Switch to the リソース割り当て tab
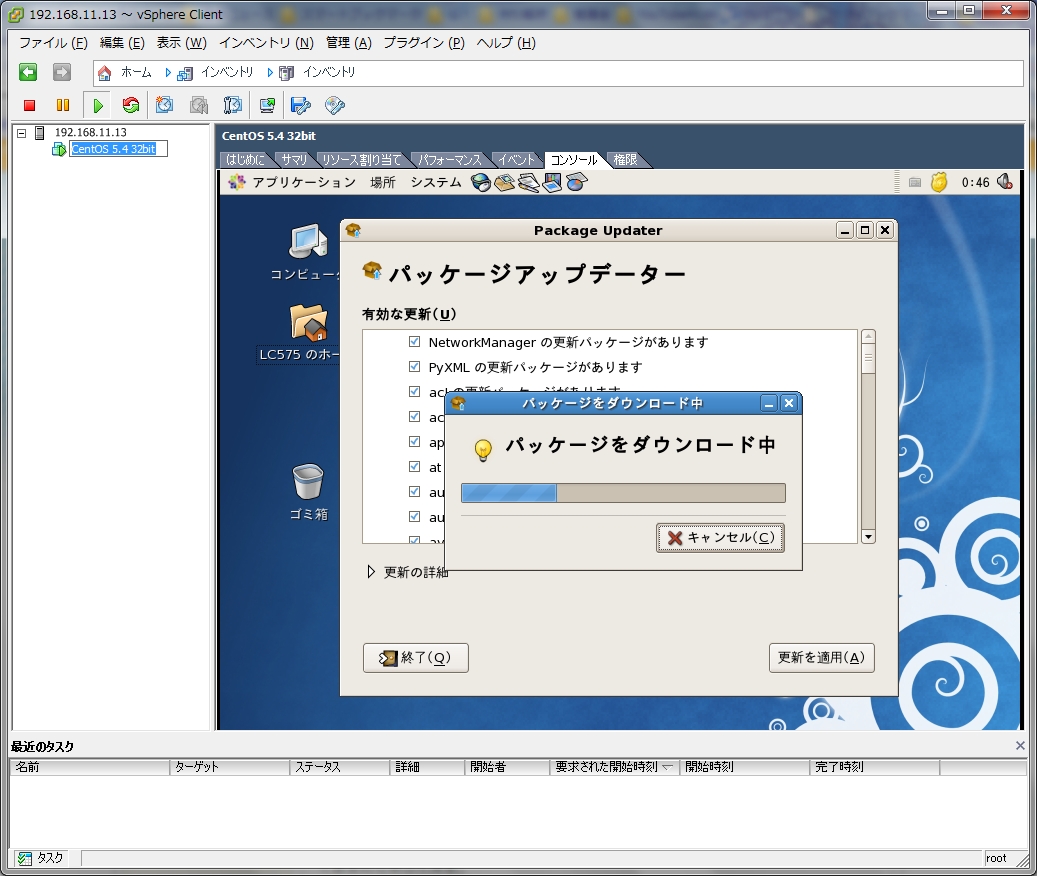The width and height of the screenshot is (1037, 876). 361,159
